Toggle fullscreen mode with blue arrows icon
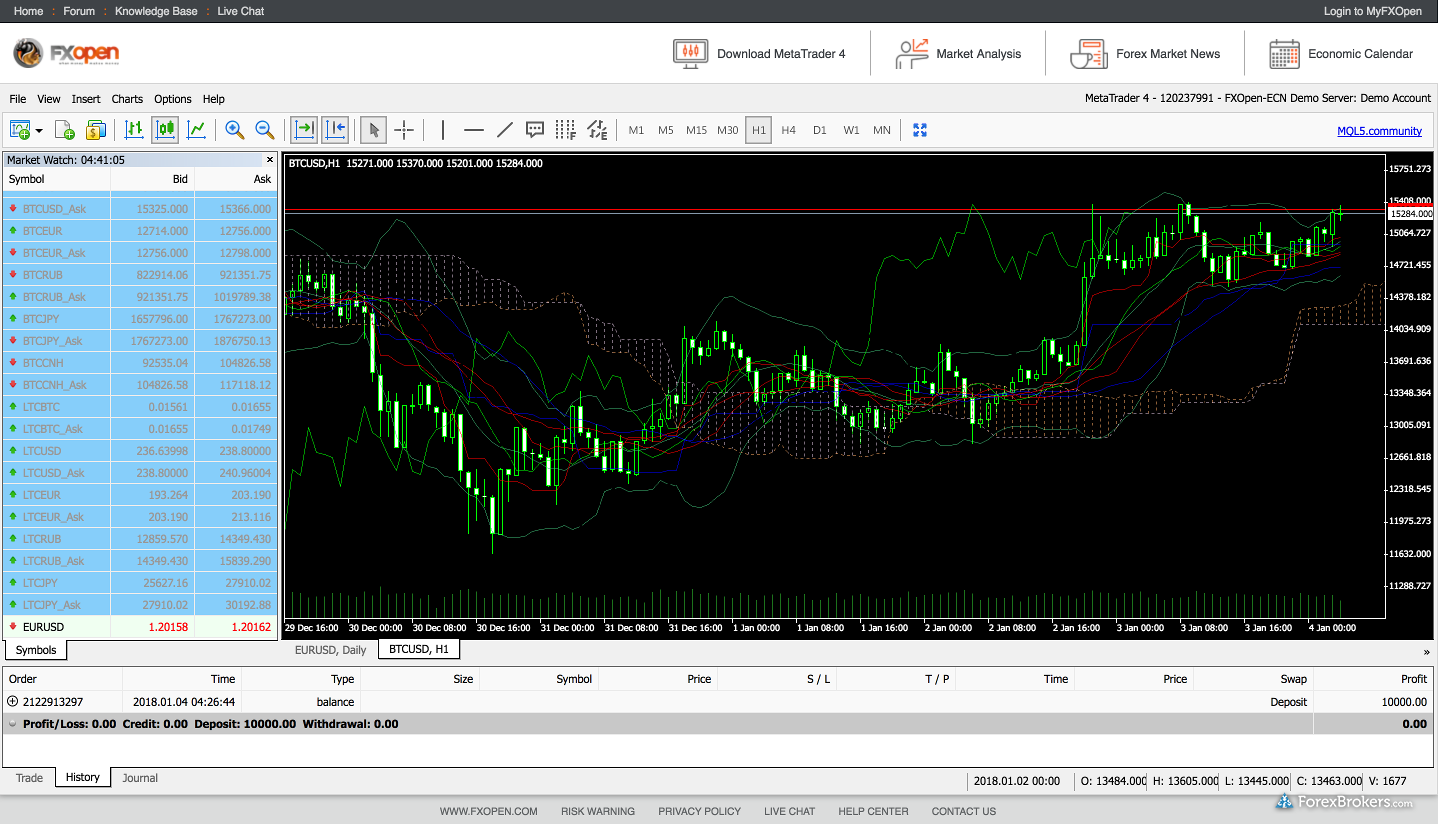The height and width of the screenshot is (824, 1438). click(x=920, y=130)
